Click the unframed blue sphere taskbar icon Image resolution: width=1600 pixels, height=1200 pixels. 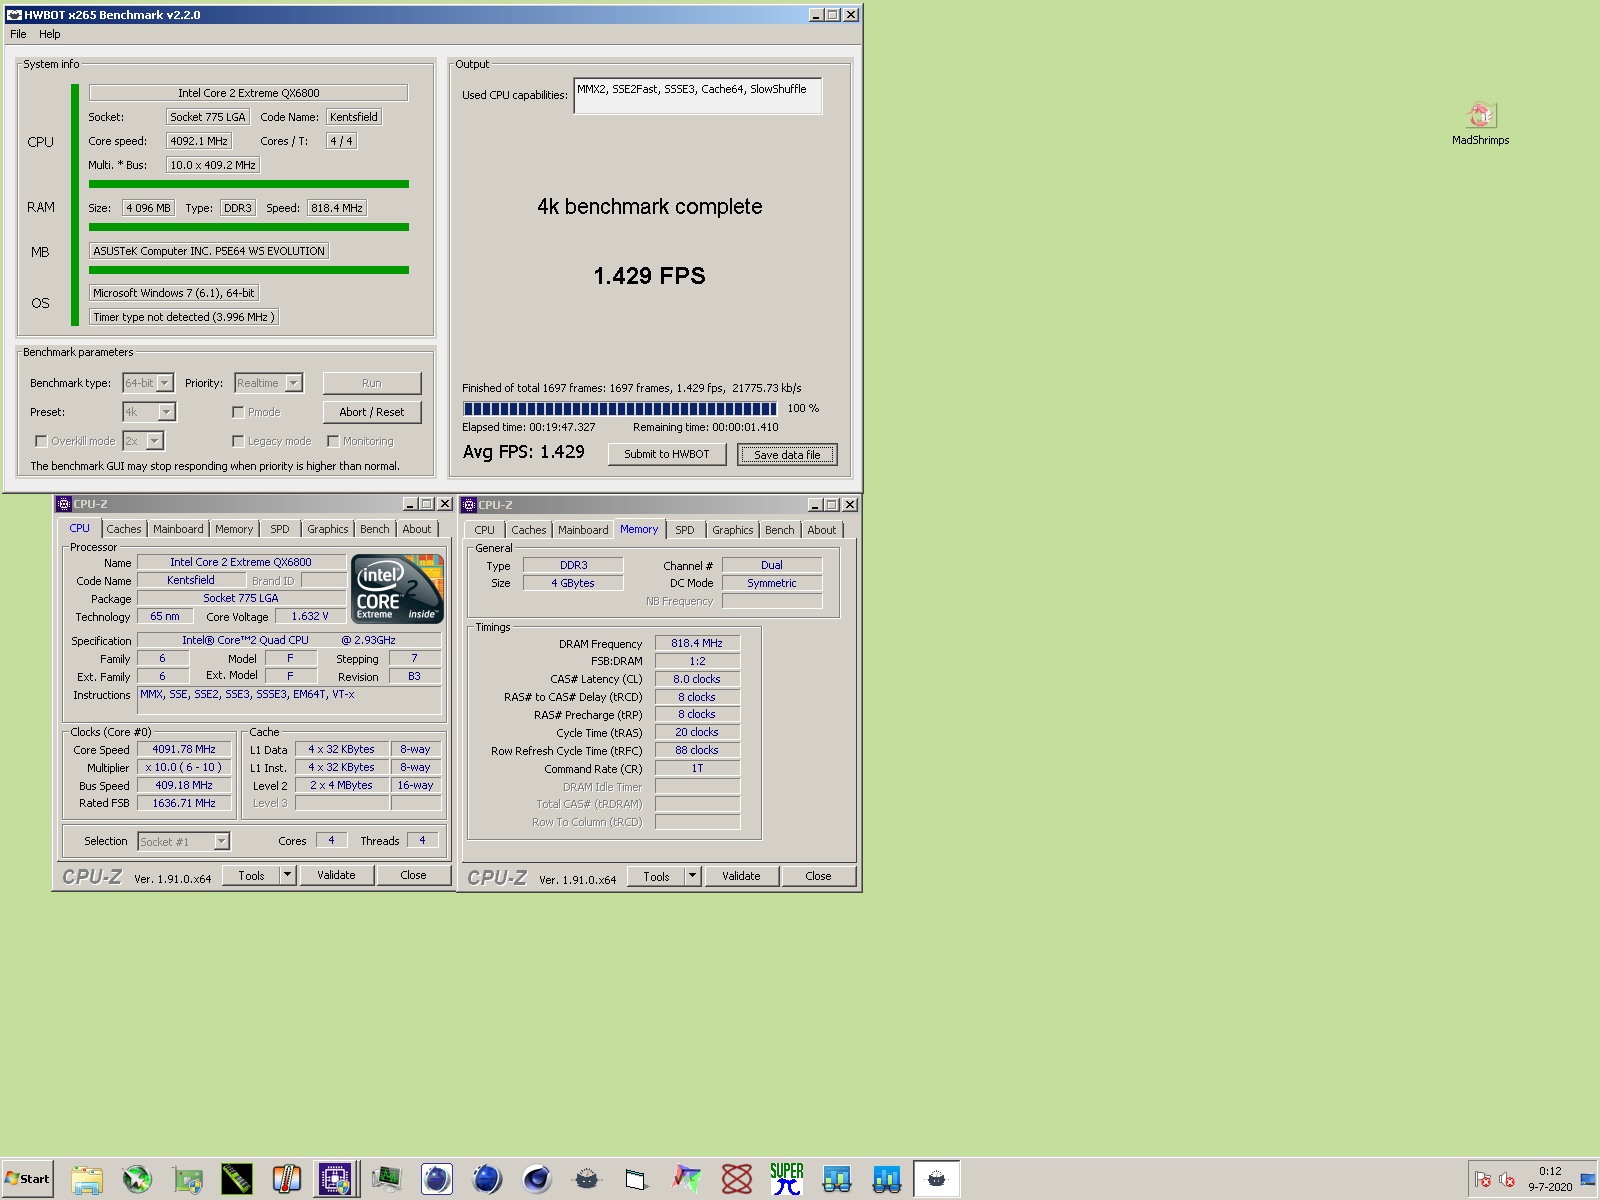pyautogui.click(x=487, y=1179)
